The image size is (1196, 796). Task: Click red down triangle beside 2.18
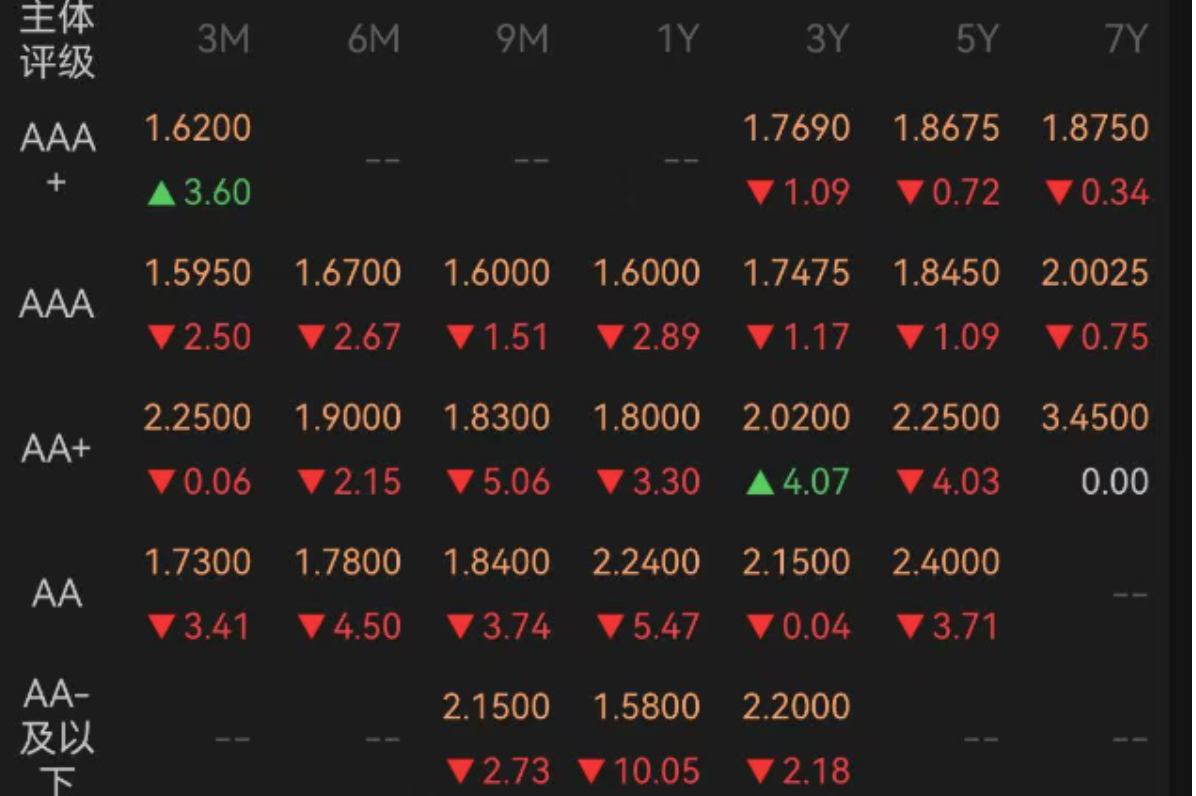760,772
